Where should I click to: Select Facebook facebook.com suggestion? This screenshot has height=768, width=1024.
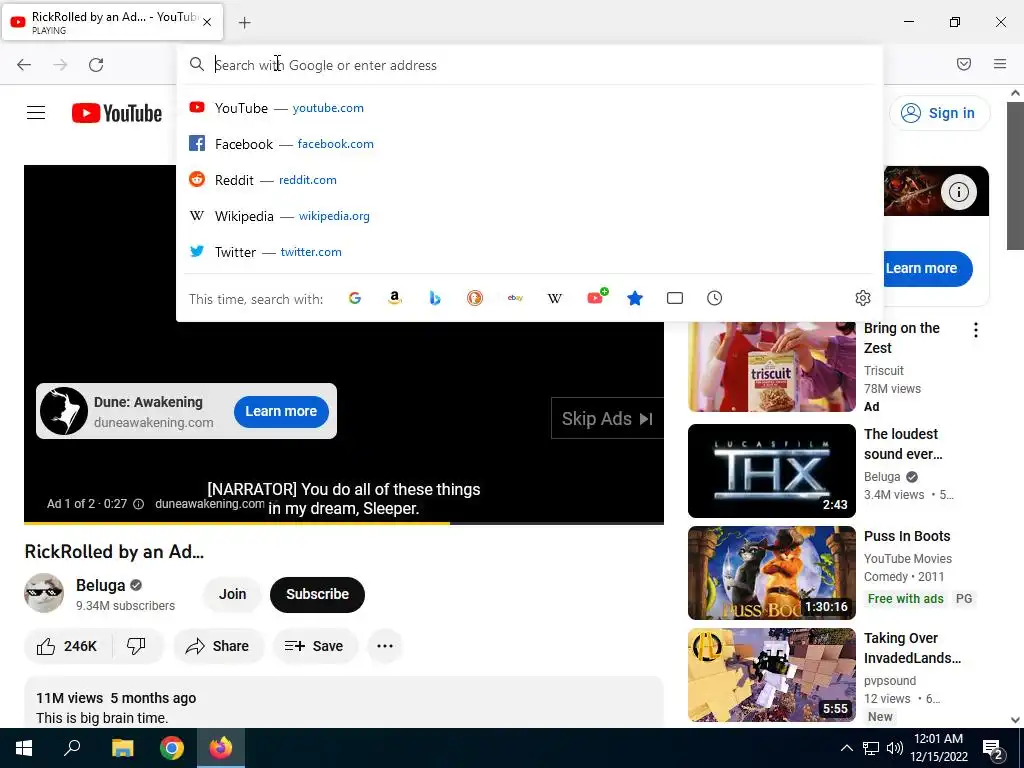click(530, 144)
